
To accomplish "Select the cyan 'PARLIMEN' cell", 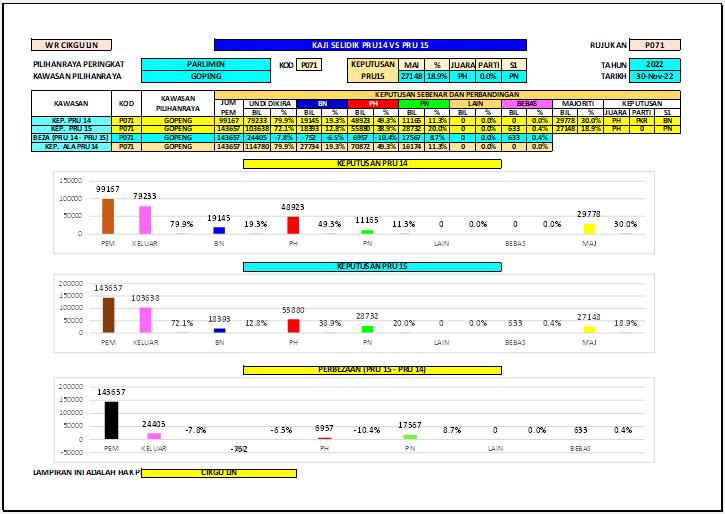I will click(x=206, y=64).
